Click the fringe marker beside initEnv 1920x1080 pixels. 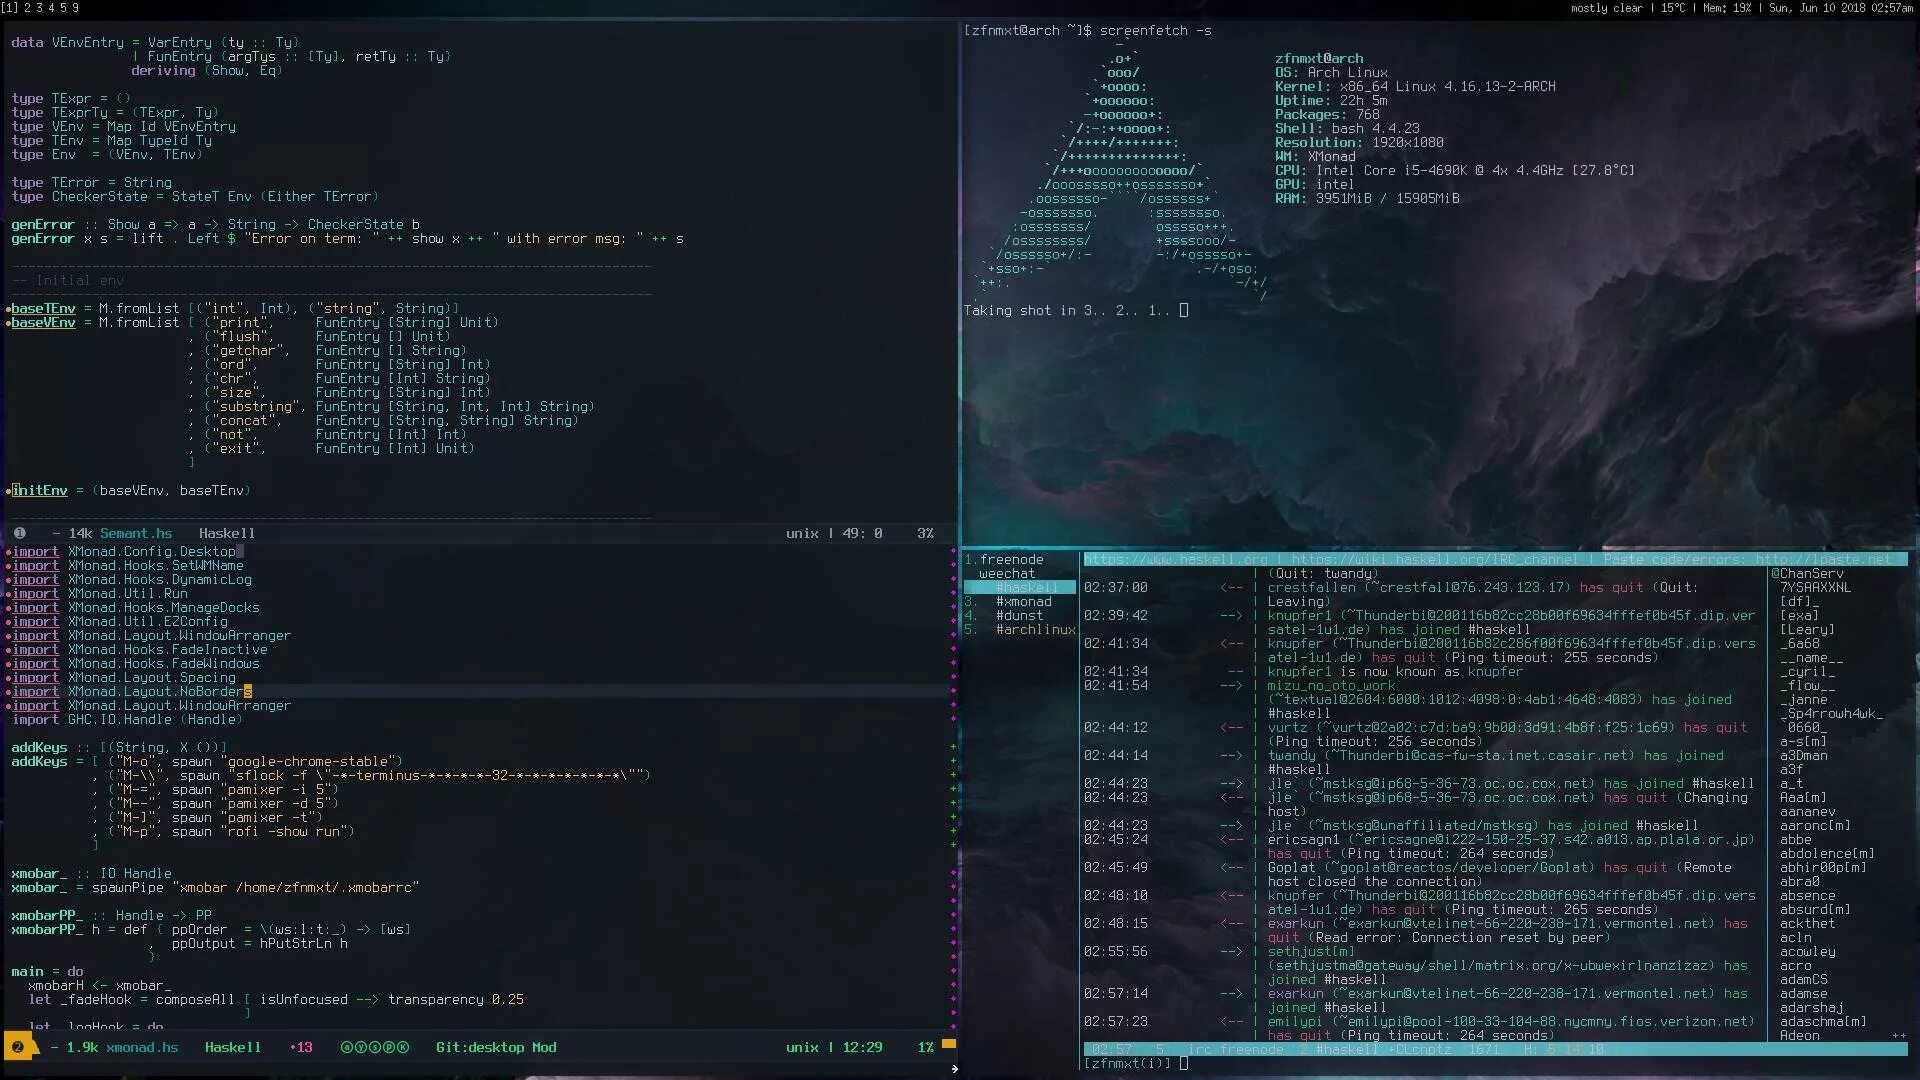8,491
